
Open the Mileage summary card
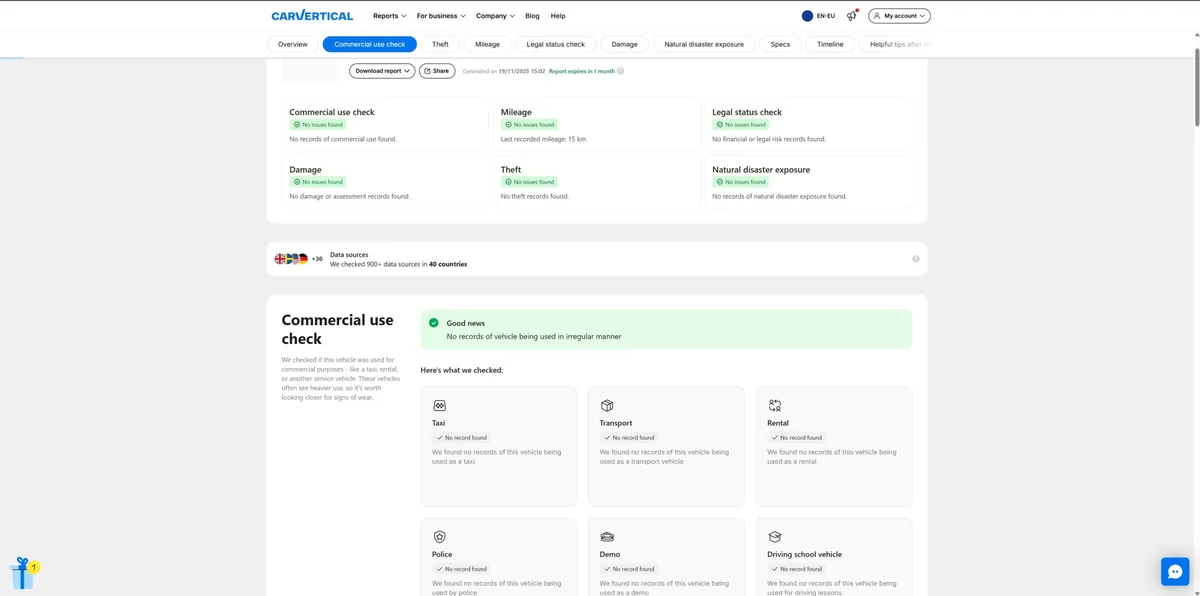pos(596,125)
